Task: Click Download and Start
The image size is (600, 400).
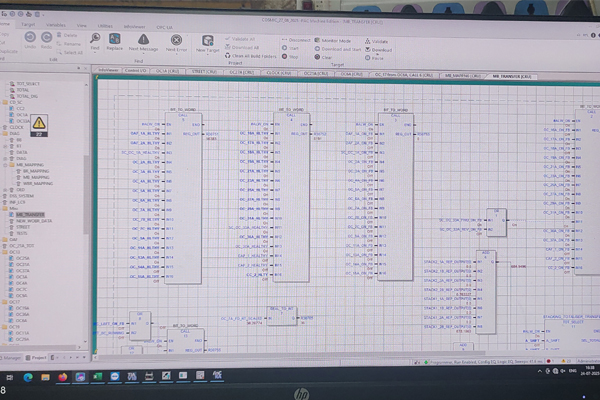Action: pos(338,49)
